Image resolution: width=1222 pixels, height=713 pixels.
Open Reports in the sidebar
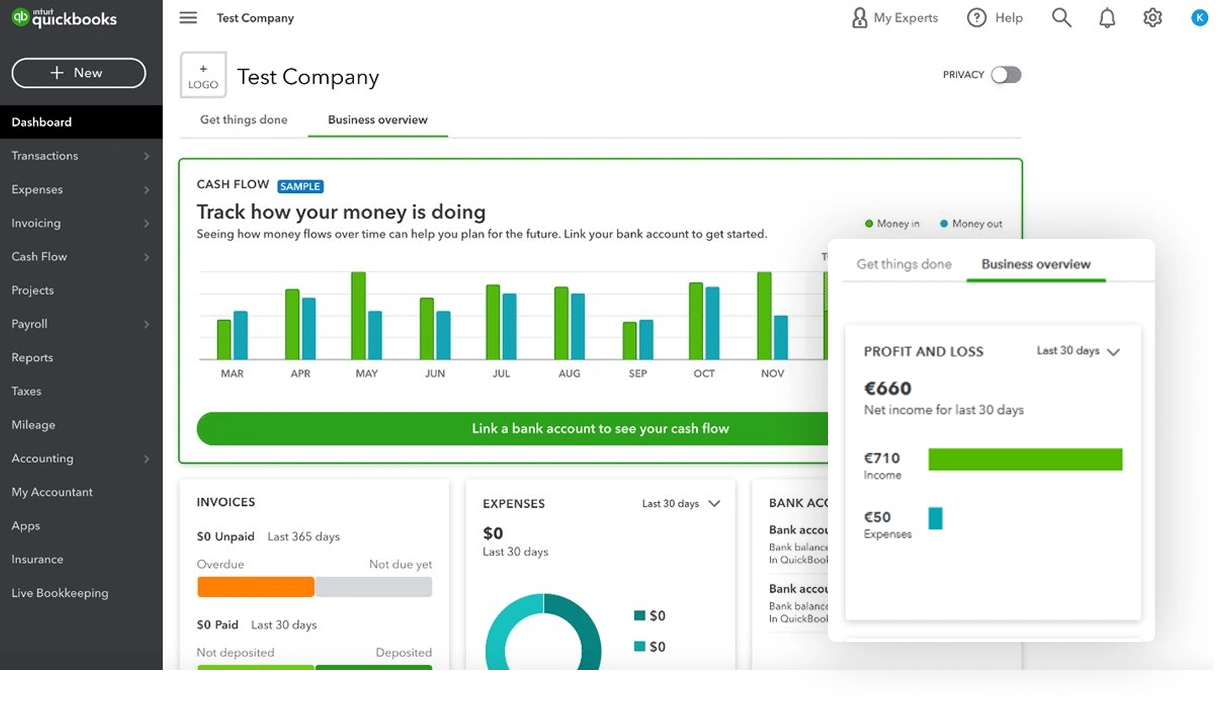tap(32, 358)
